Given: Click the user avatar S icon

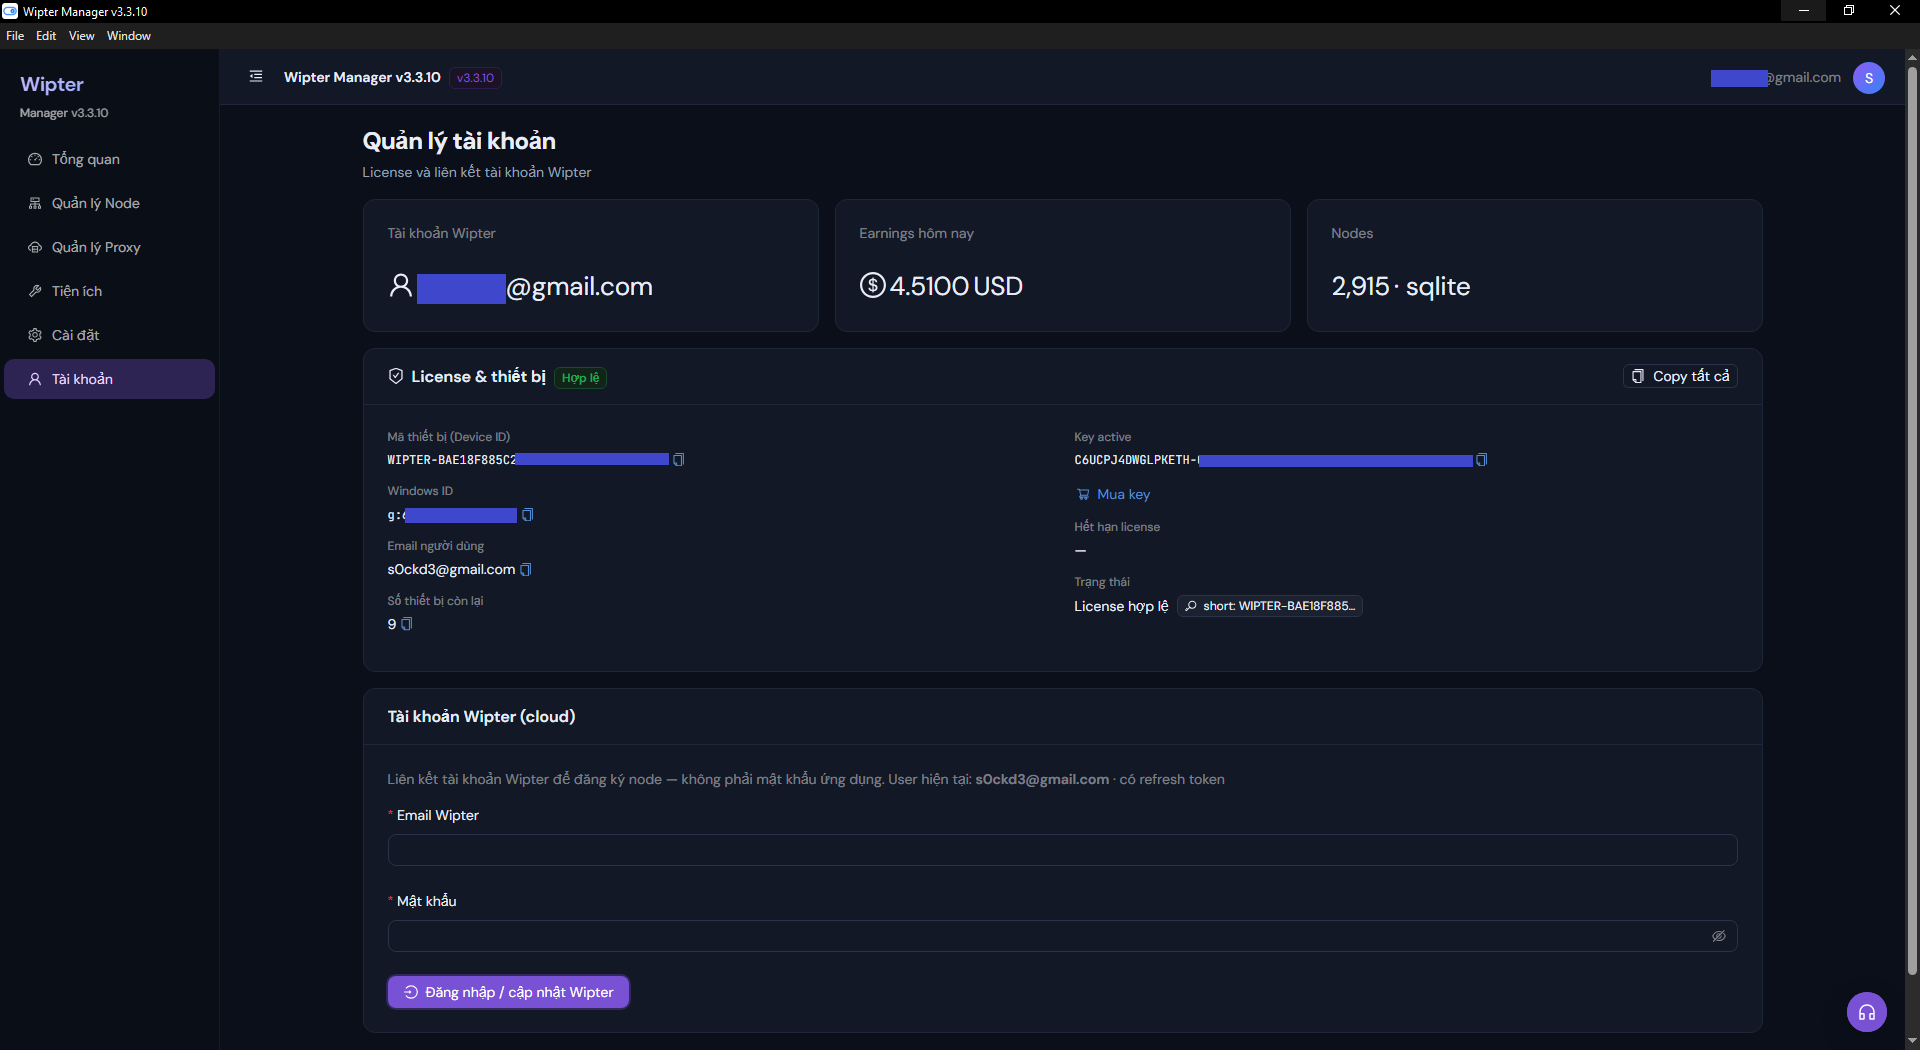Looking at the screenshot, I should [x=1868, y=78].
